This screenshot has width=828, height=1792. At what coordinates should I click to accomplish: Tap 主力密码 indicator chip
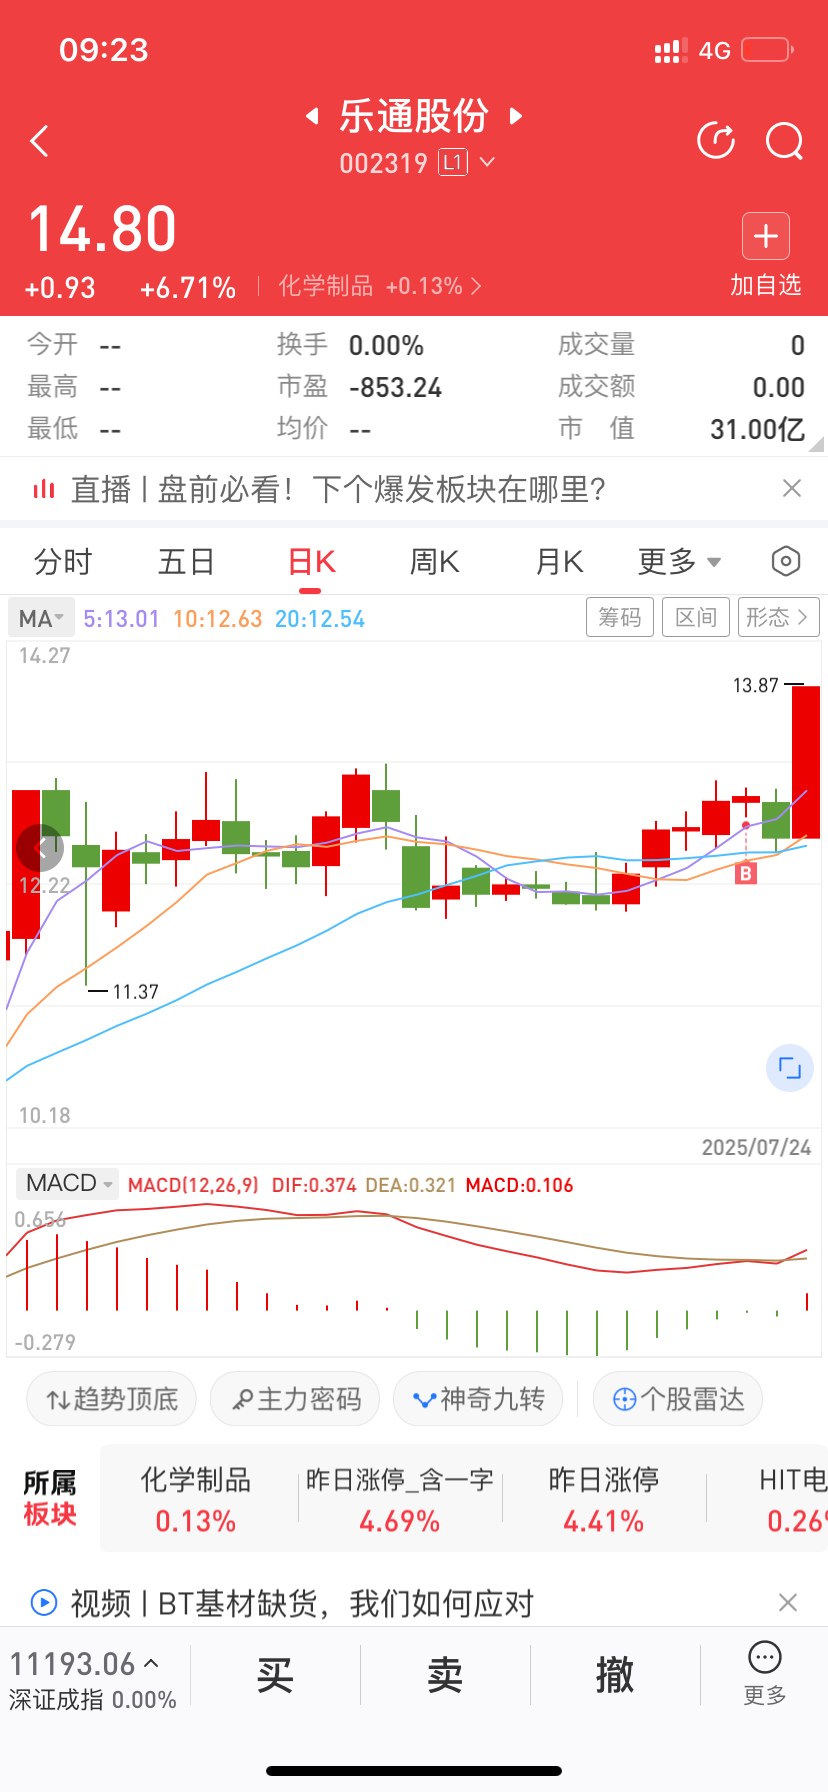click(x=295, y=1398)
